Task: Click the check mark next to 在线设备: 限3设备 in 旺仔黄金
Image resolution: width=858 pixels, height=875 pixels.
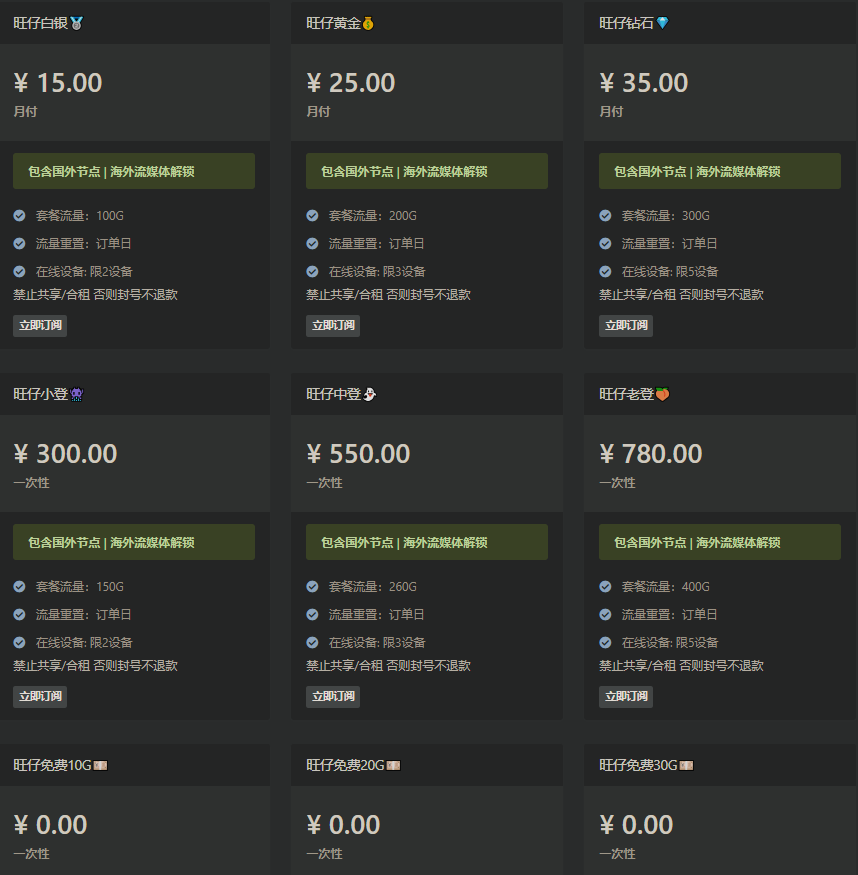Action: 312,271
